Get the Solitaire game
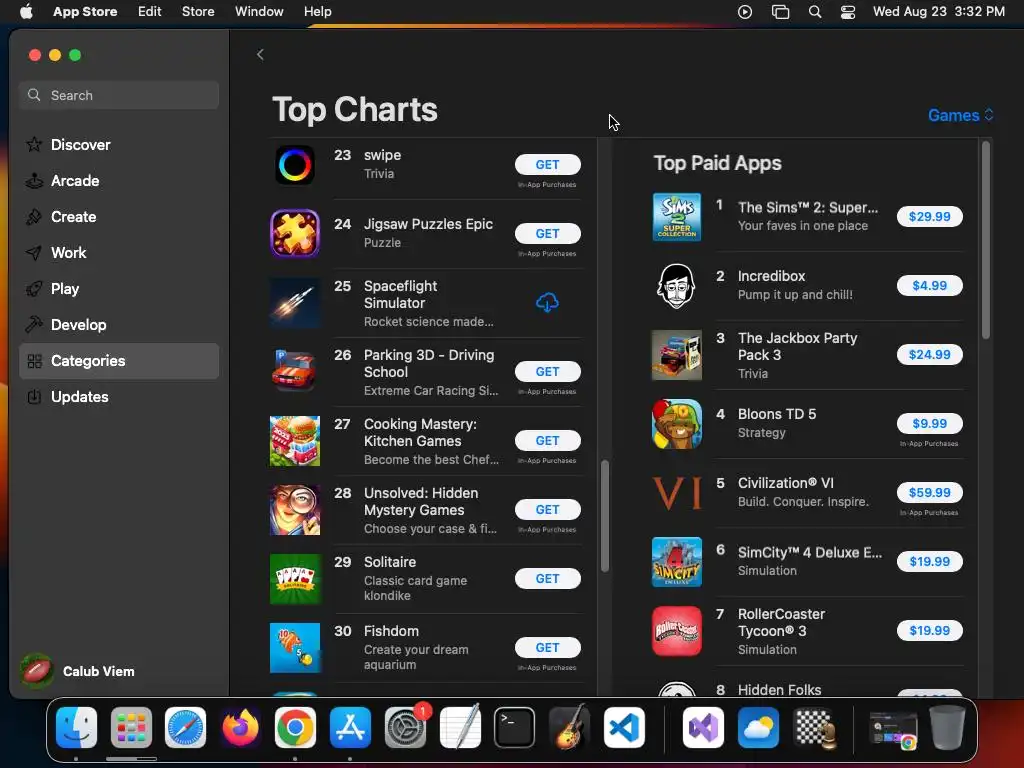The height and width of the screenshot is (768, 1024). [x=547, y=579]
